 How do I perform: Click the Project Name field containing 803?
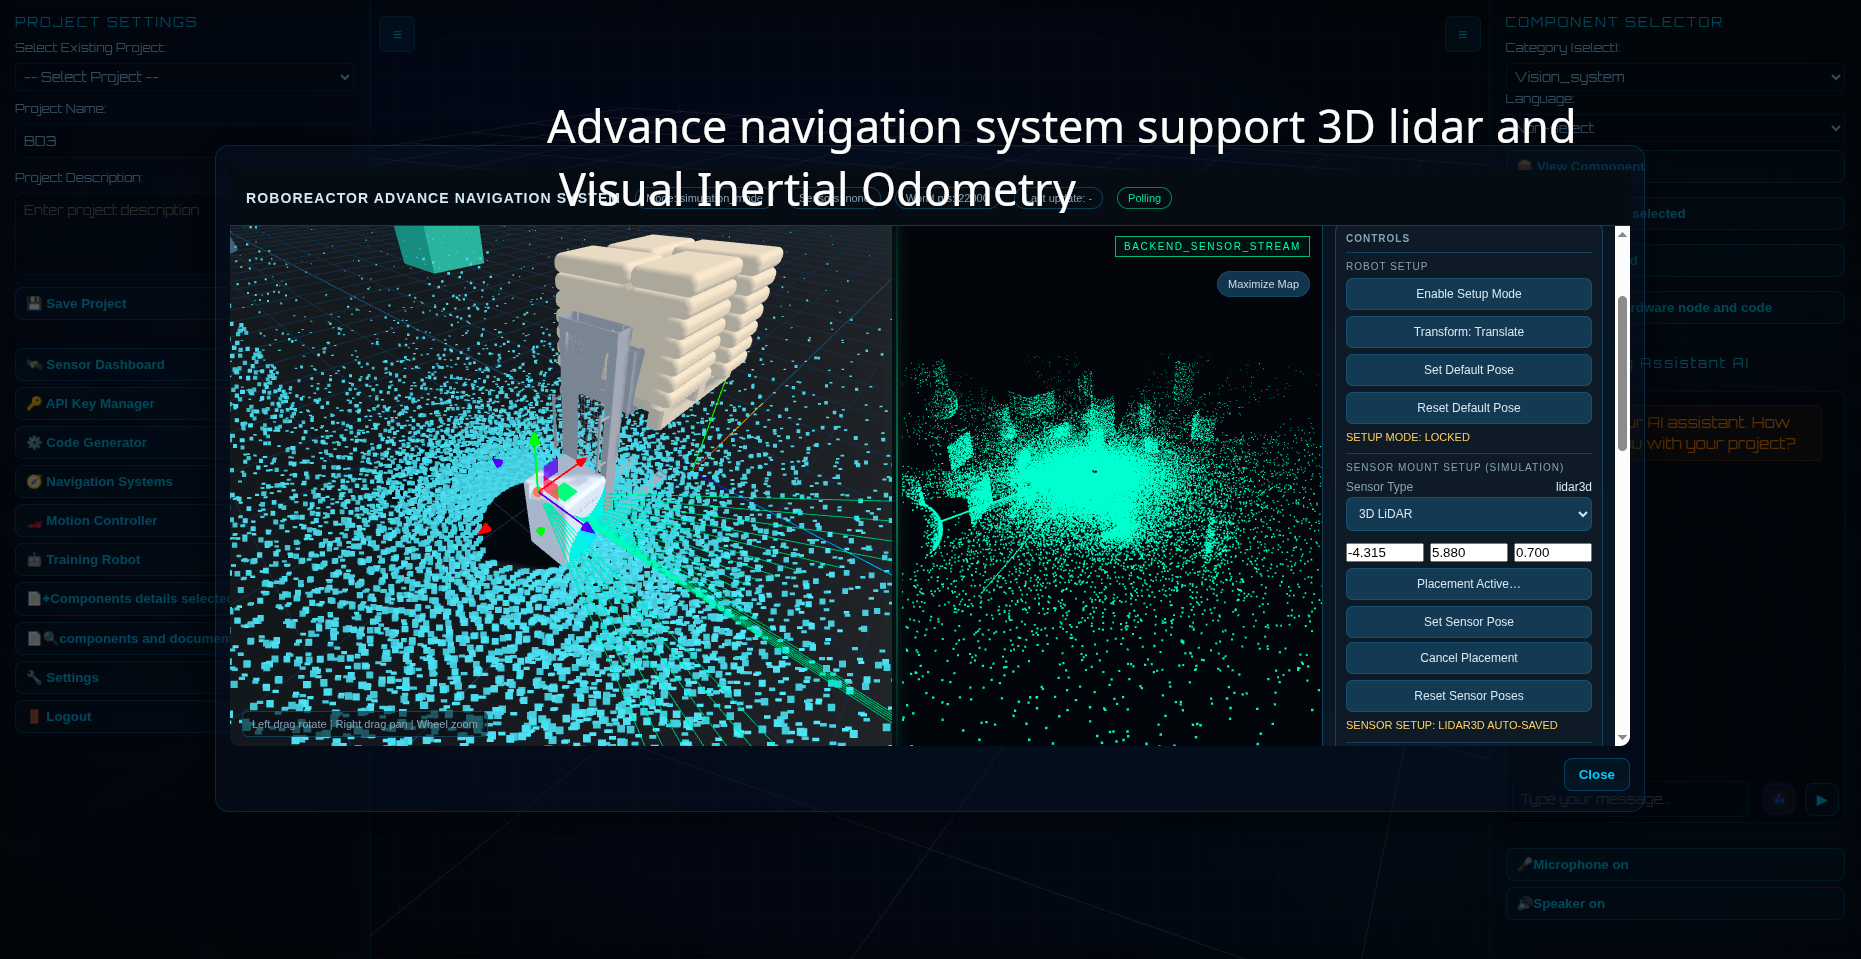pyautogui.click(x=185, y=141)
